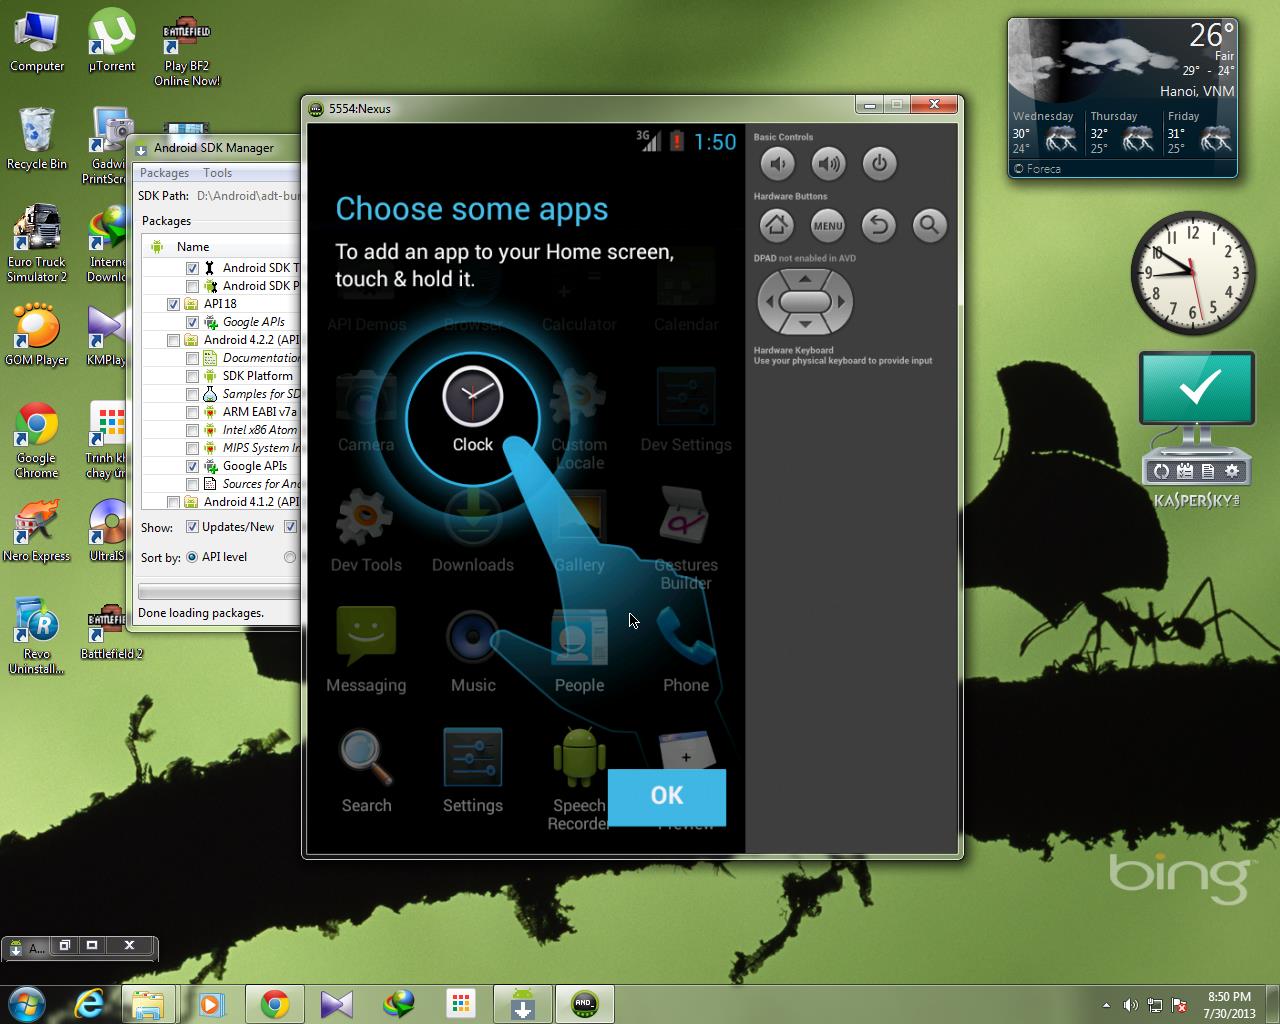Screen dimensions: 1280x1024
Task: Open Internet Explorer from the taskbar
Action: [89, 1004]
